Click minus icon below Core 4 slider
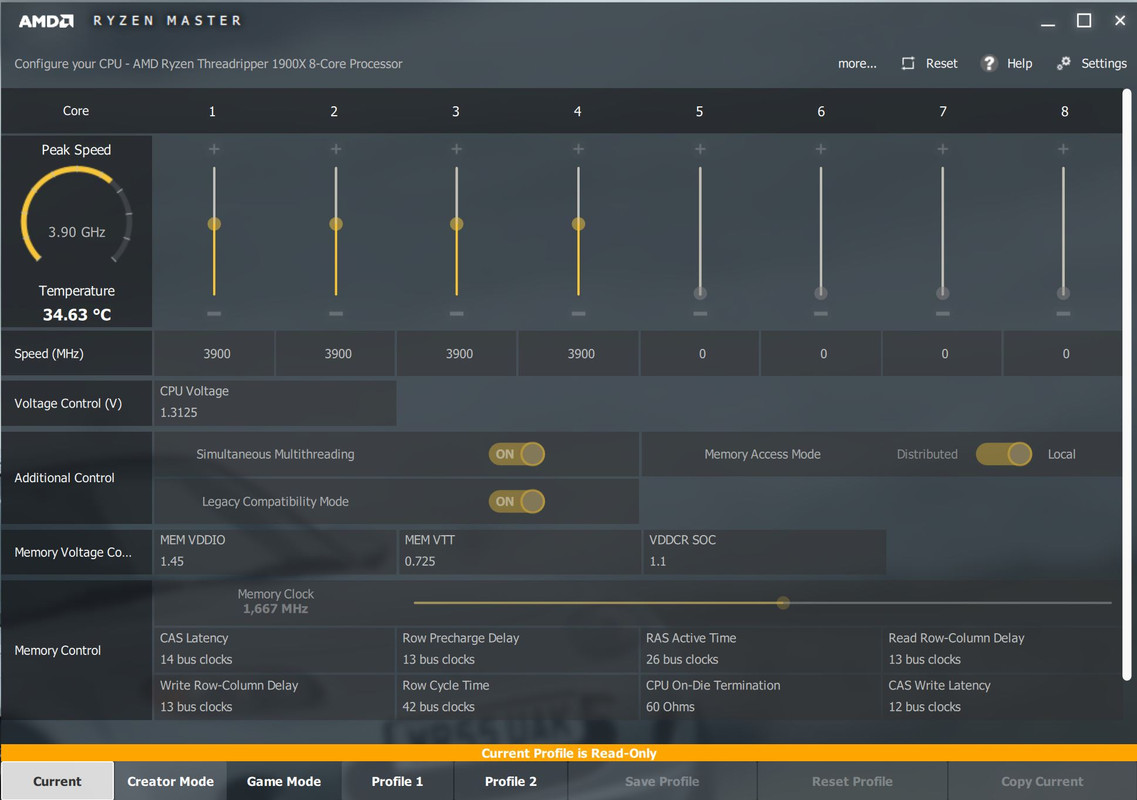 (x=578, y=313)
